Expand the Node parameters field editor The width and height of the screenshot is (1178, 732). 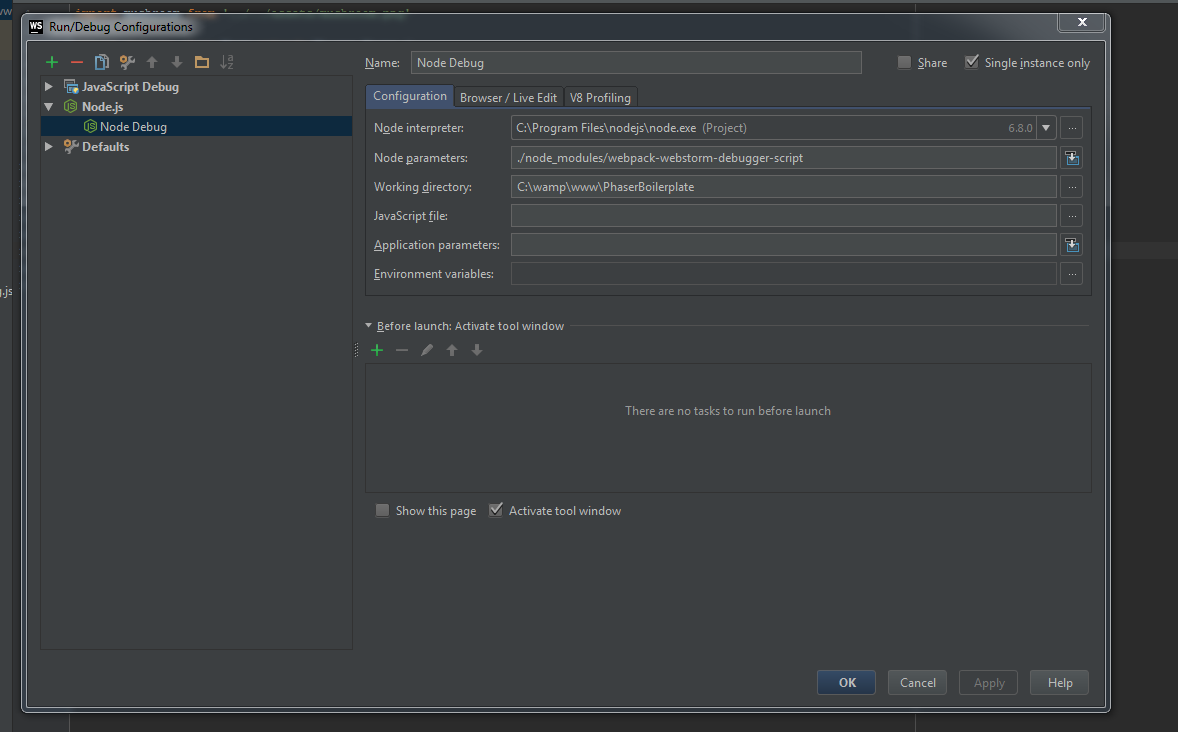(x=1072, y=158)
